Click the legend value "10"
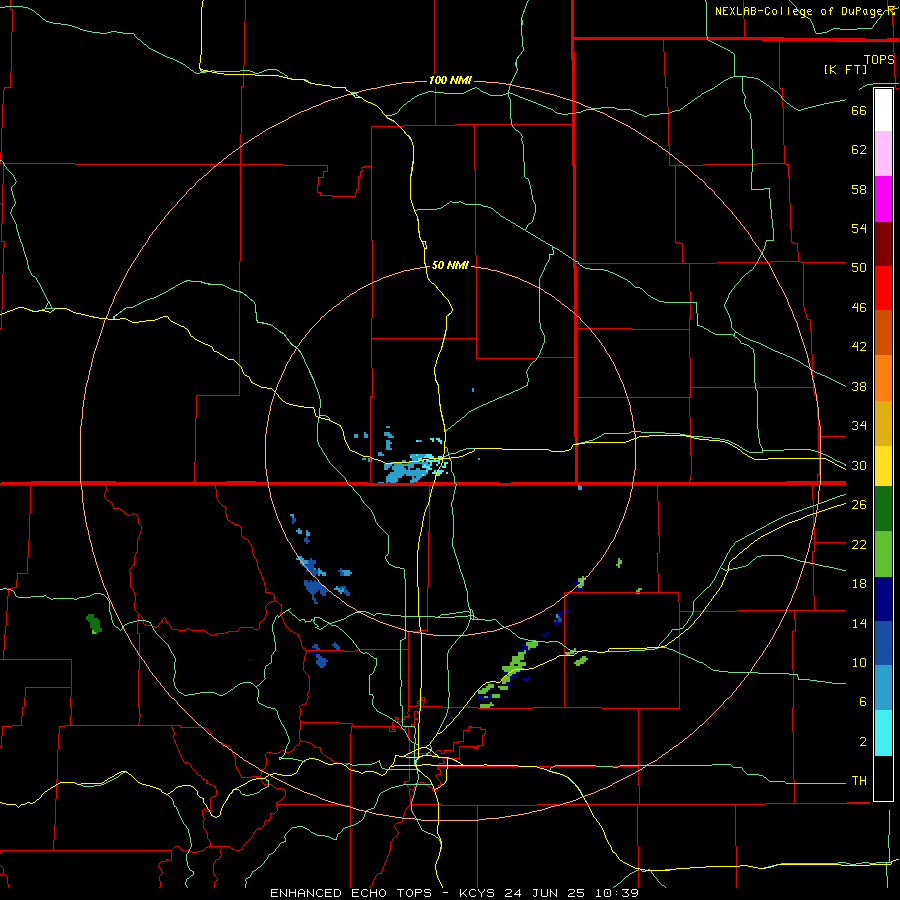The image size is (900, 900). click(x=859, y=662)
